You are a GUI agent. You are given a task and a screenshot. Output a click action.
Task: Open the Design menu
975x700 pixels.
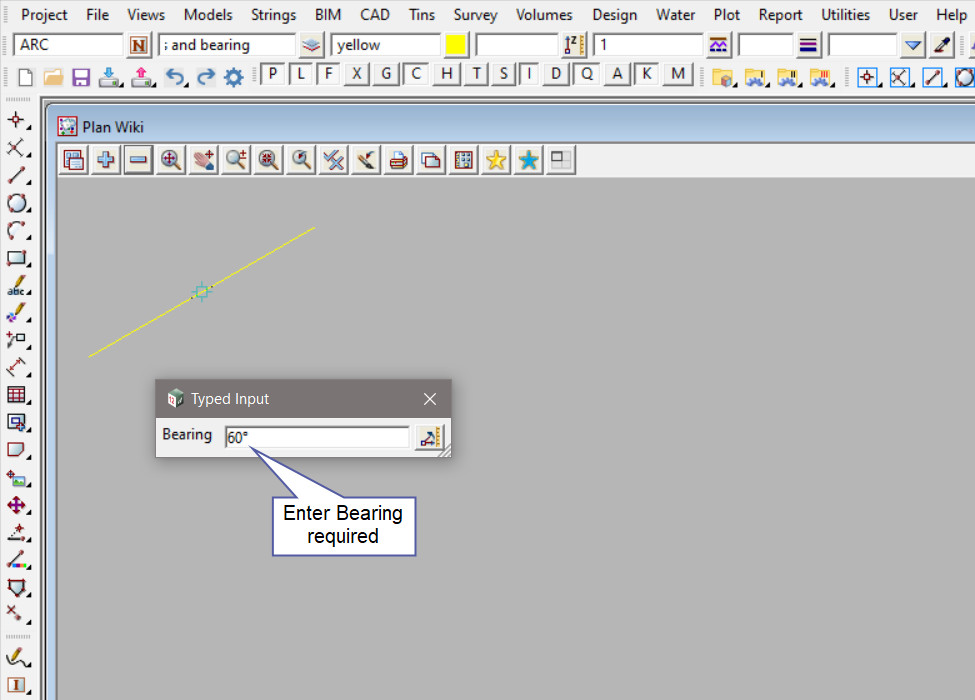[x=614, y=15]
